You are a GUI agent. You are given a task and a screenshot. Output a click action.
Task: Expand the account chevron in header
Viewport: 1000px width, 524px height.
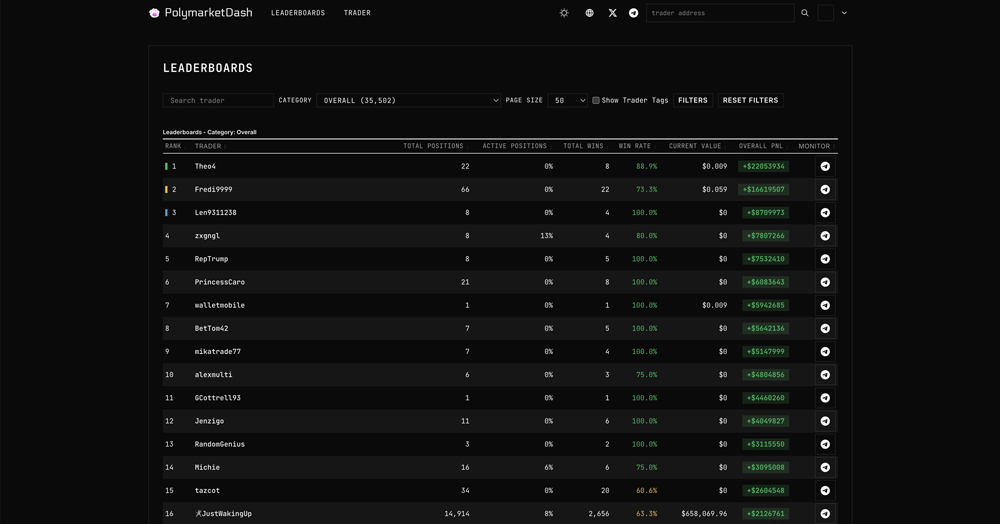[844, 13]
